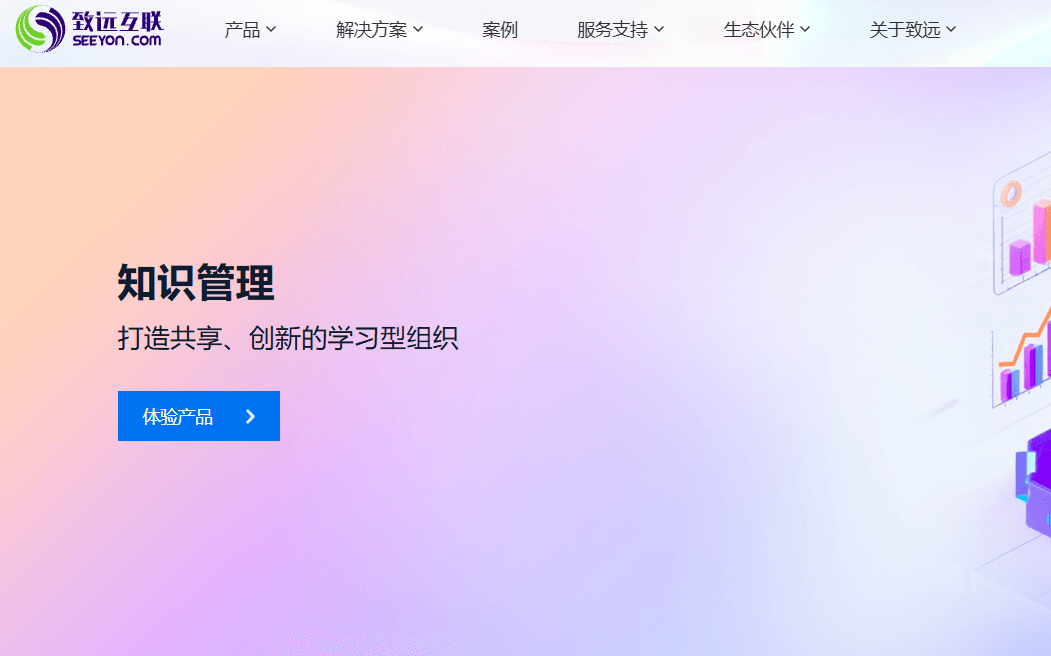Expand the chevron next to 服务支持
1051x656 pixels.
pos(659,29)
